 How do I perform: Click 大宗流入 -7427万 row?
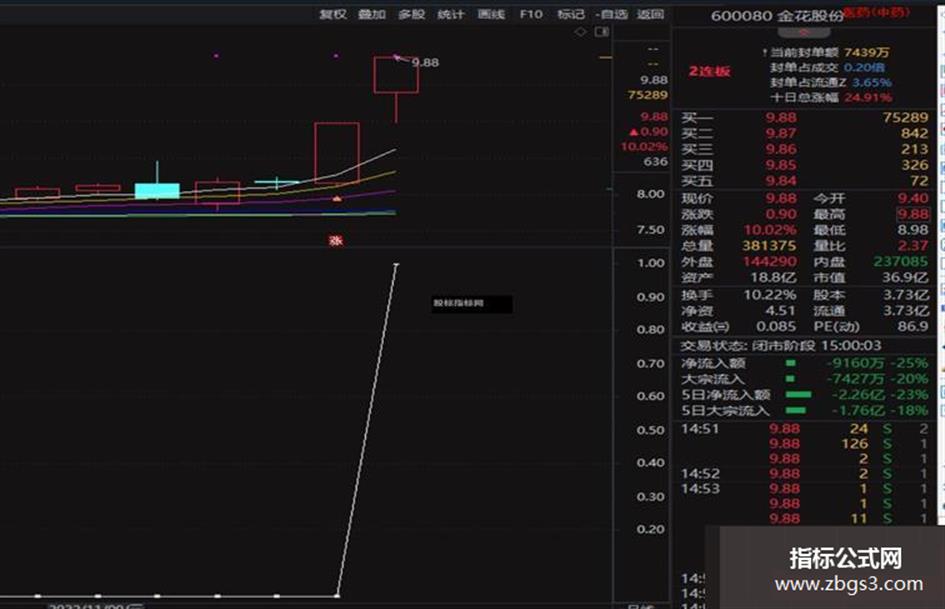click(805, 379)
